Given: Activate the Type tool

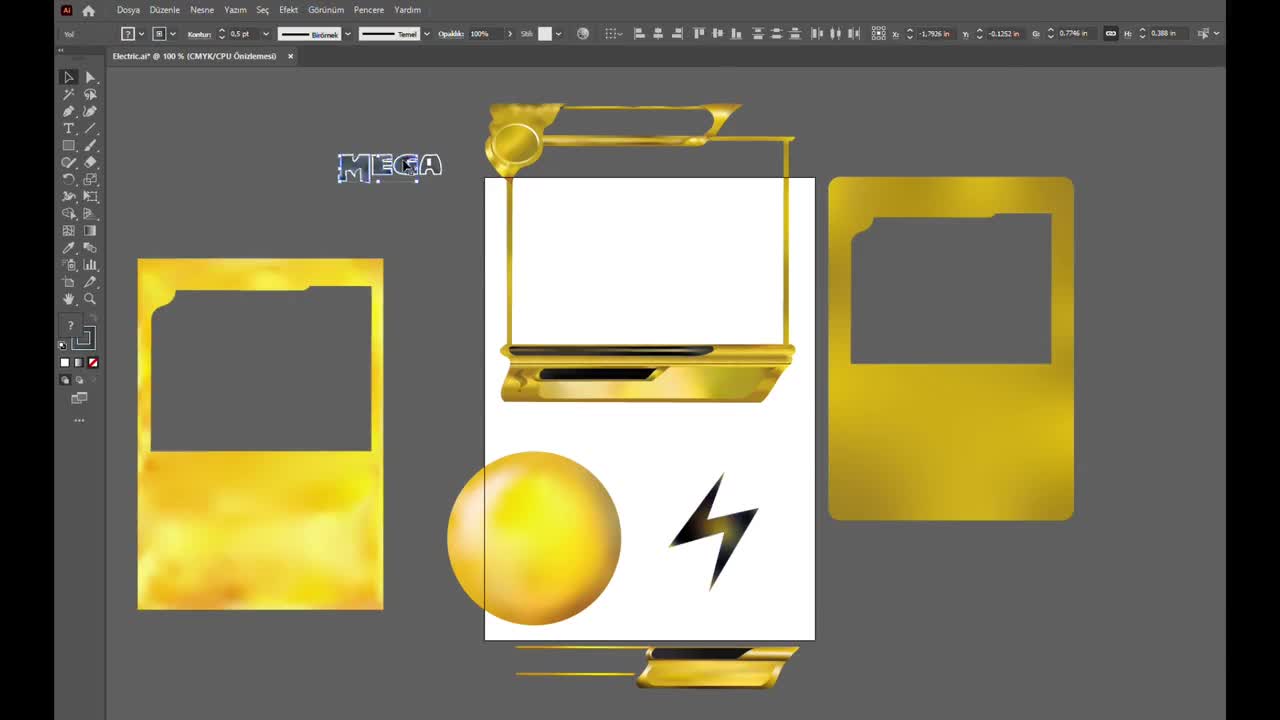Looking at the screenshot, I should click(x=68, y=128).
